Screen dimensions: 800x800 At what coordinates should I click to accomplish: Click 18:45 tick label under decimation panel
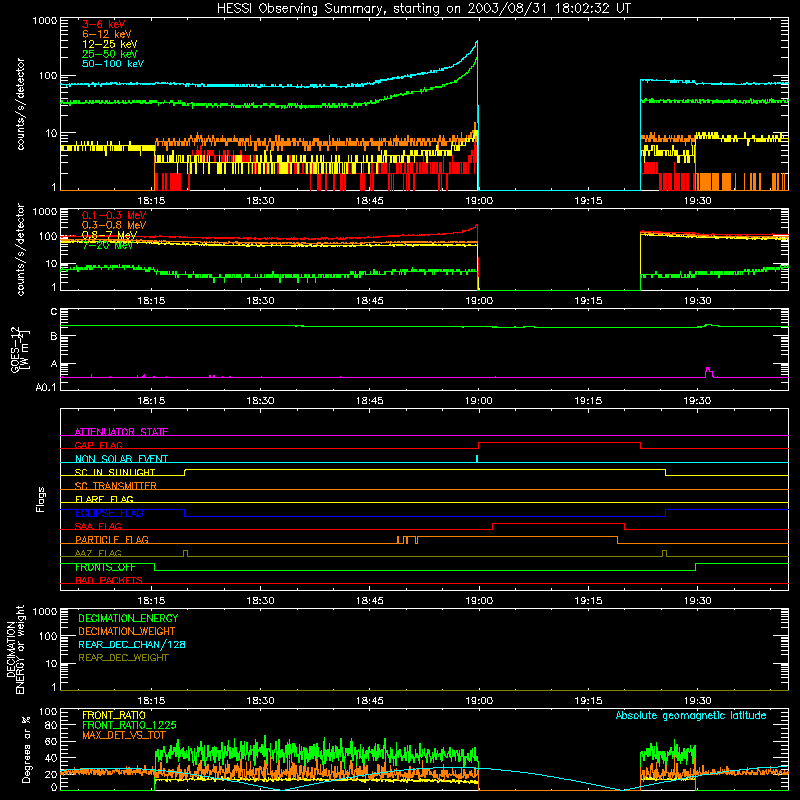(370, 701)
